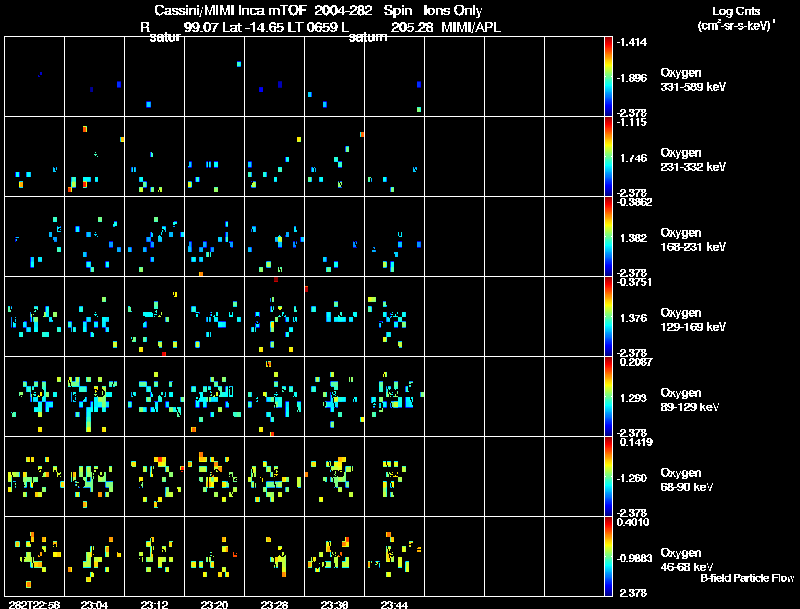Click the color bar beside Oxygen 89-129 keV
The width and height of the screenshot is (800, 609).
(x=608, y=397)
